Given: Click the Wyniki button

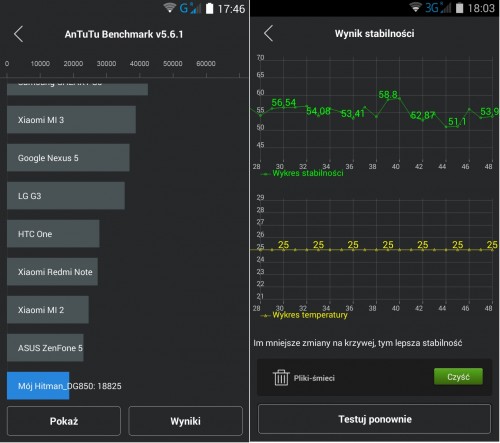Looking at the screenshot, I should [185, 421].
